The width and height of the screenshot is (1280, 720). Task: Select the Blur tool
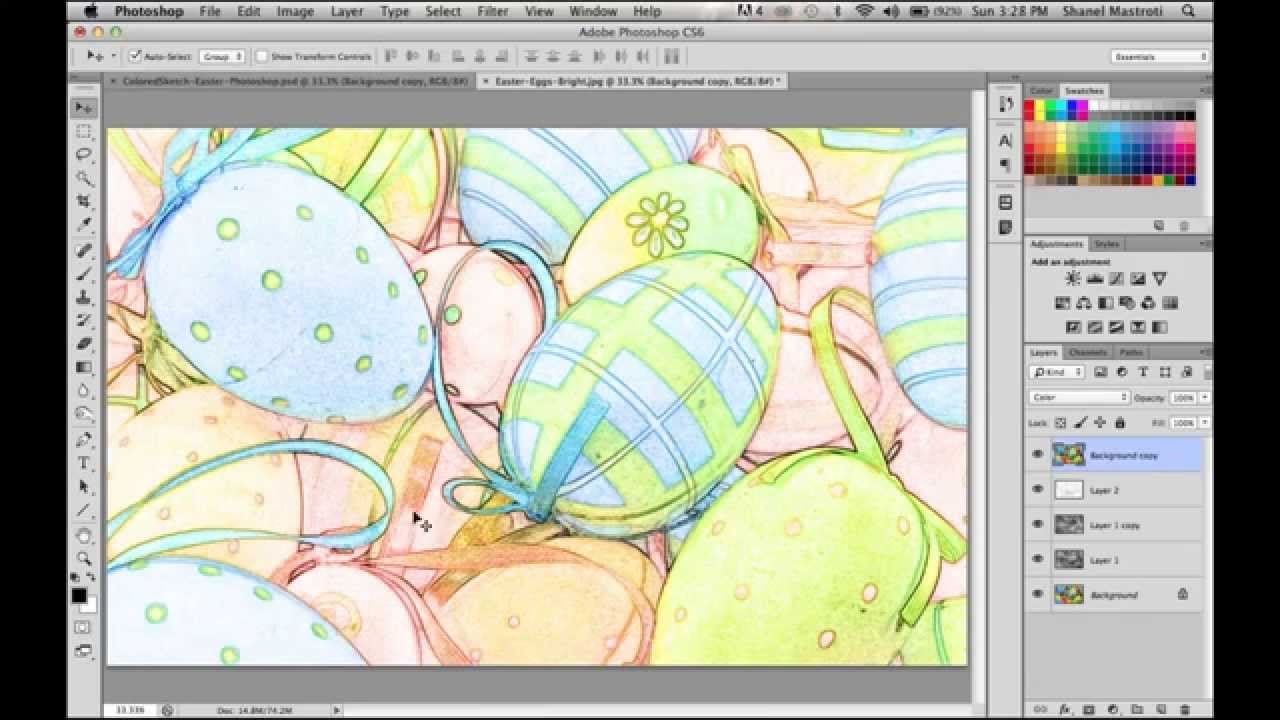(x=84, y=390)
